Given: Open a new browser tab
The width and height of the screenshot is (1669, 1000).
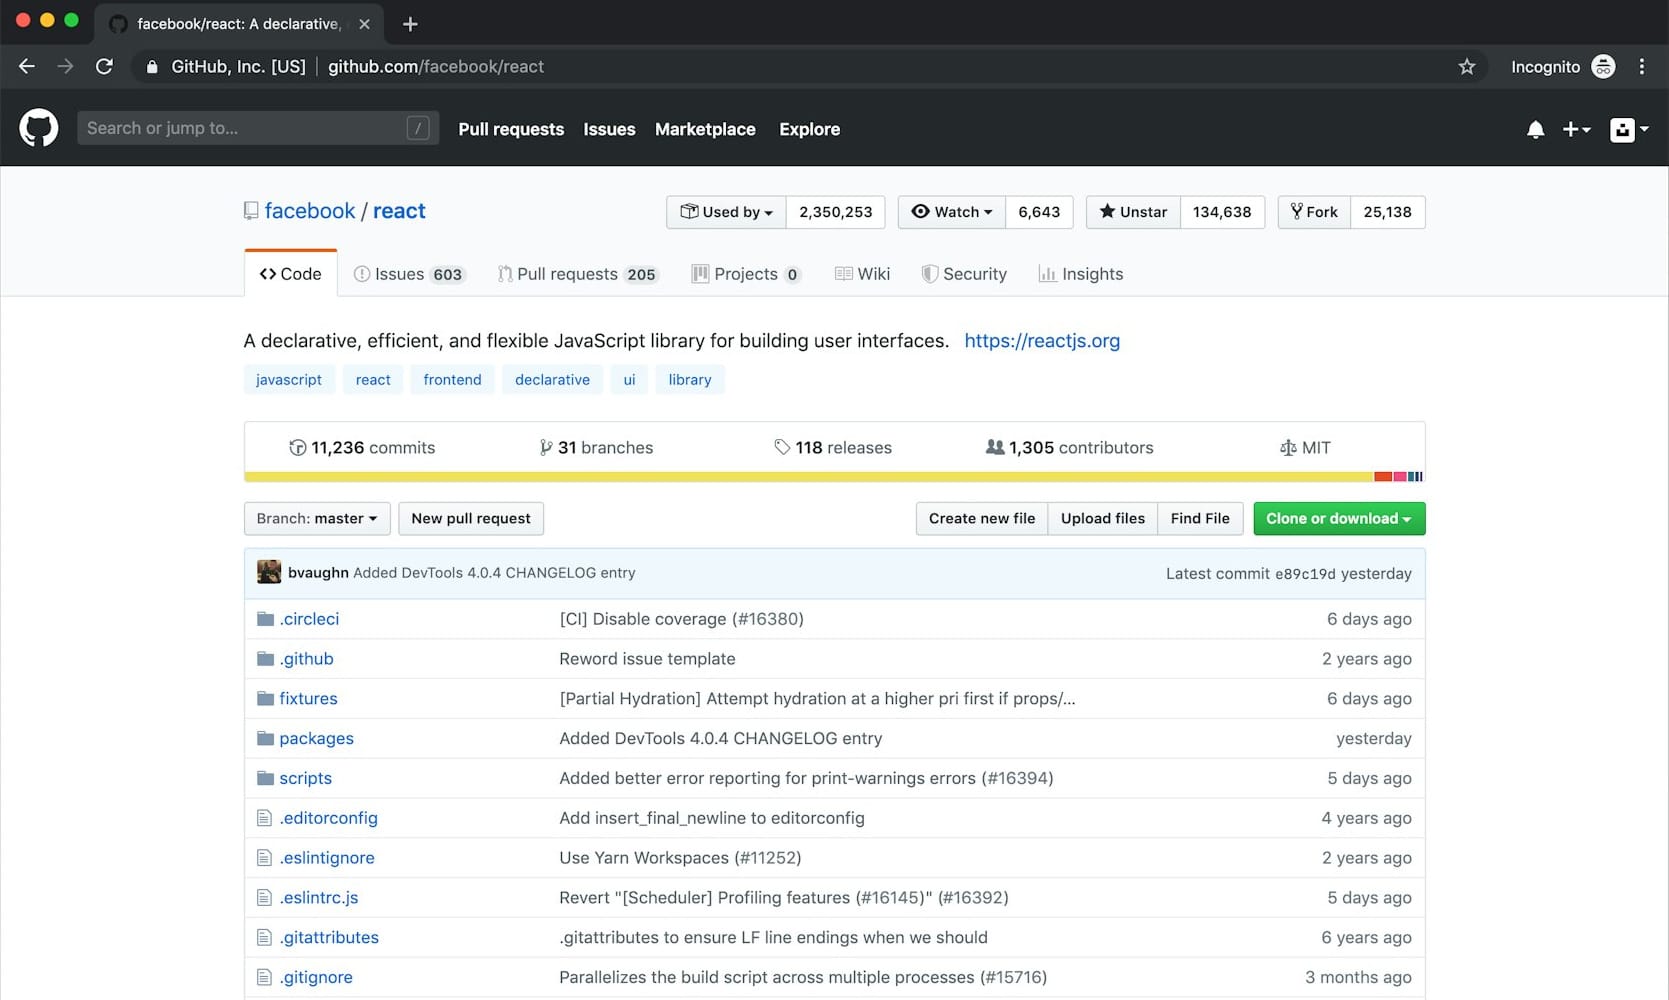Looking at the screenshot, I should pos(410,24).
